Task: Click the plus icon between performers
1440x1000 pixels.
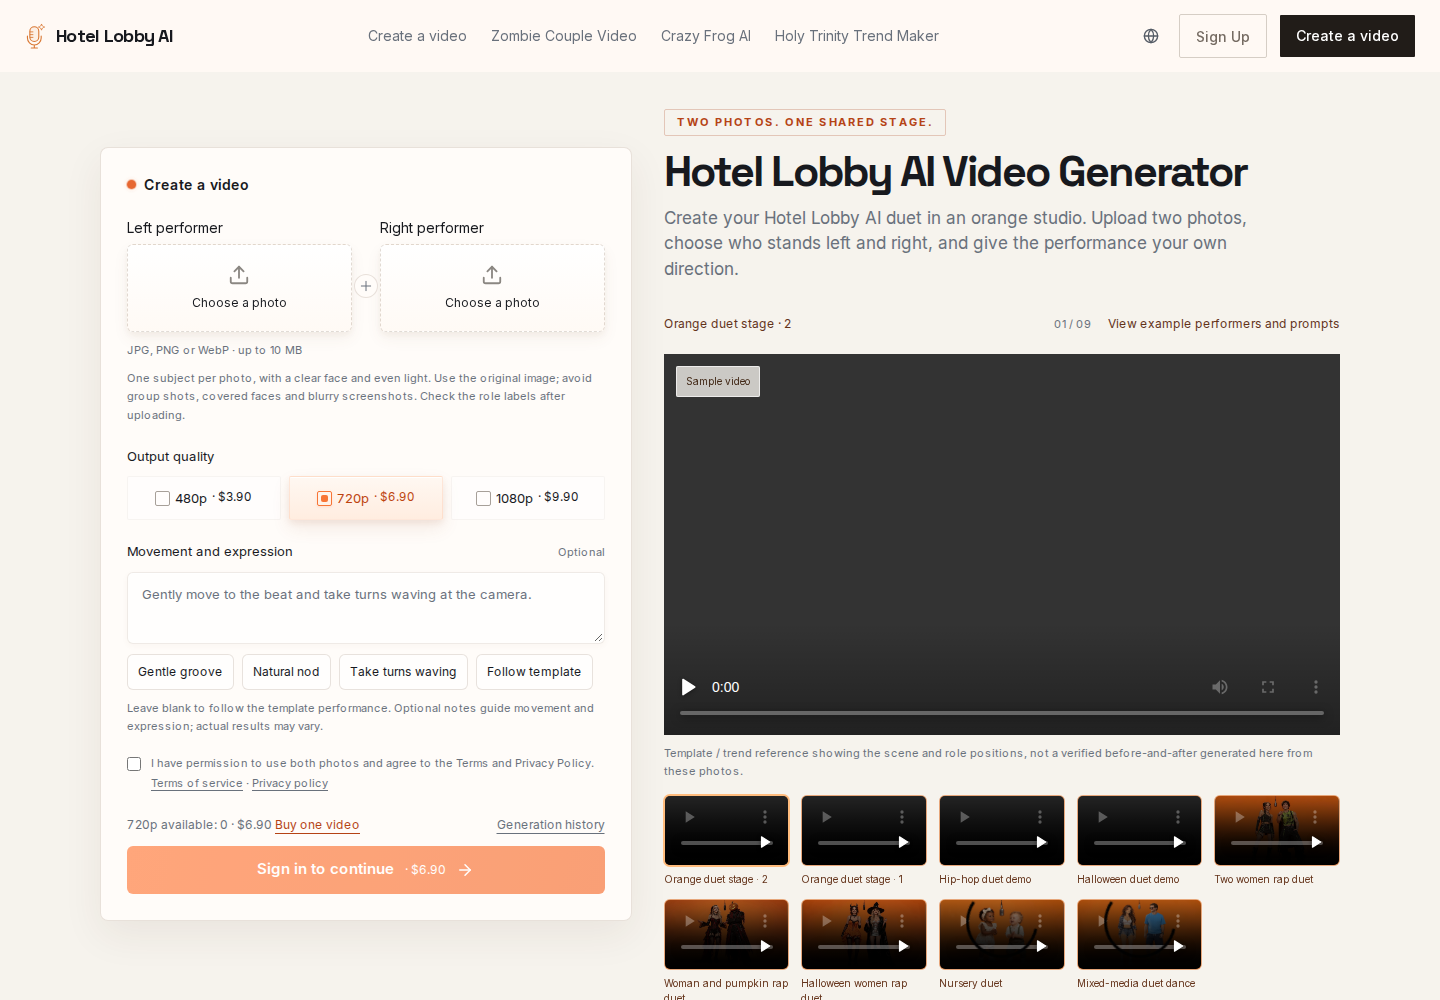Action: (x=366, y=286)
